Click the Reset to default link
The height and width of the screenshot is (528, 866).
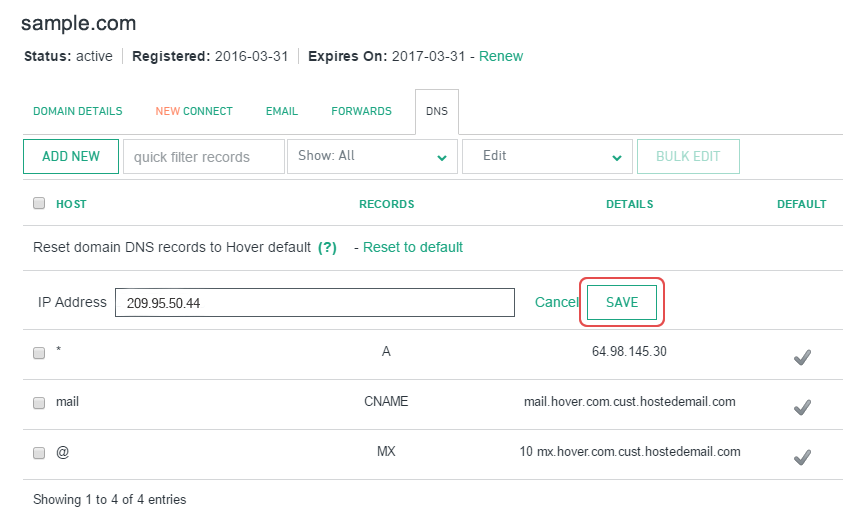coord(412,247)
